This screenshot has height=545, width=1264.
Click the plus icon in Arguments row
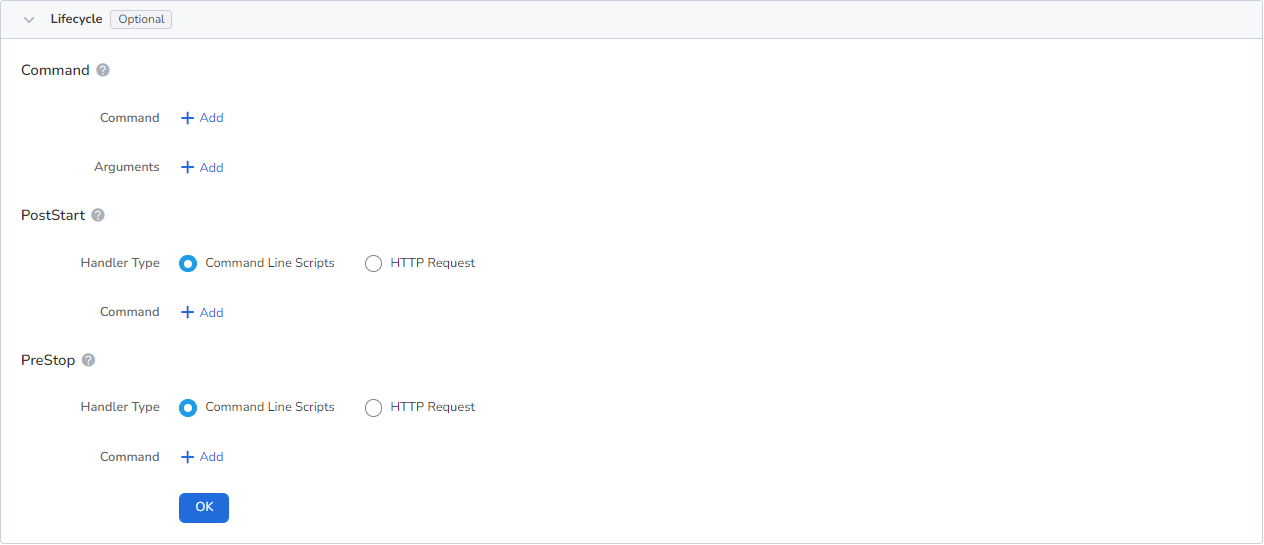tap(187, 168)
